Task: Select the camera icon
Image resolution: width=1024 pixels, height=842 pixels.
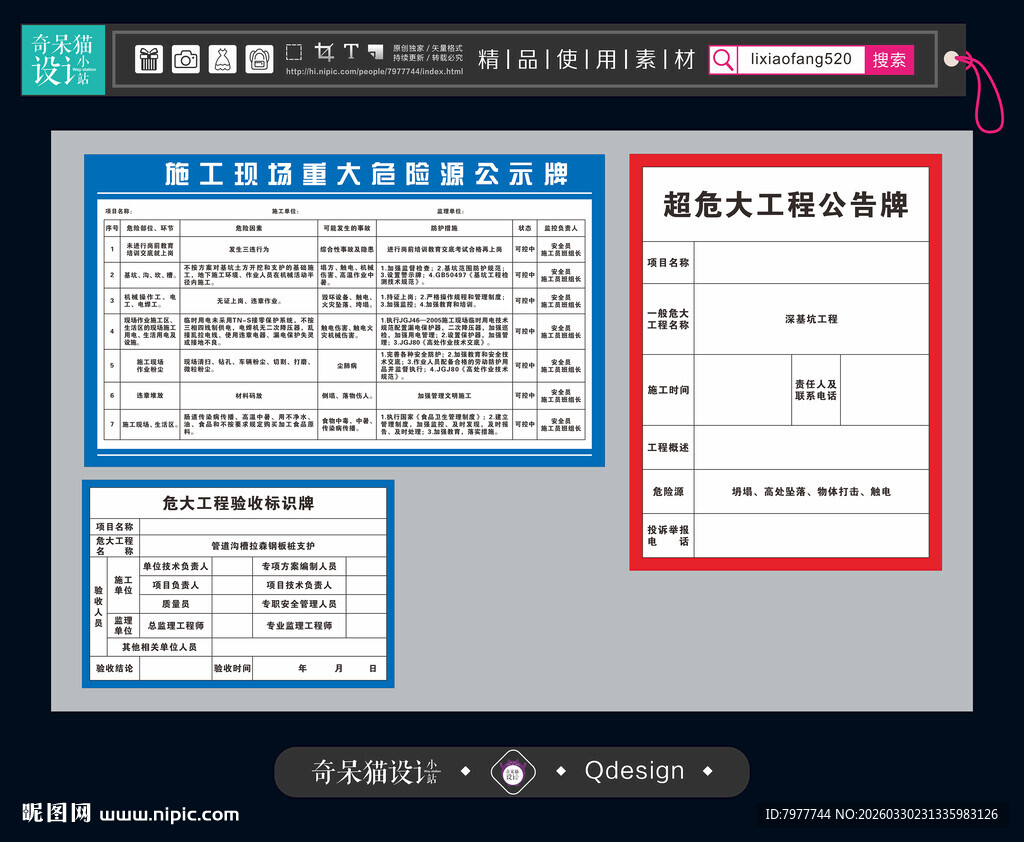Action: click(x=186, y=58)
